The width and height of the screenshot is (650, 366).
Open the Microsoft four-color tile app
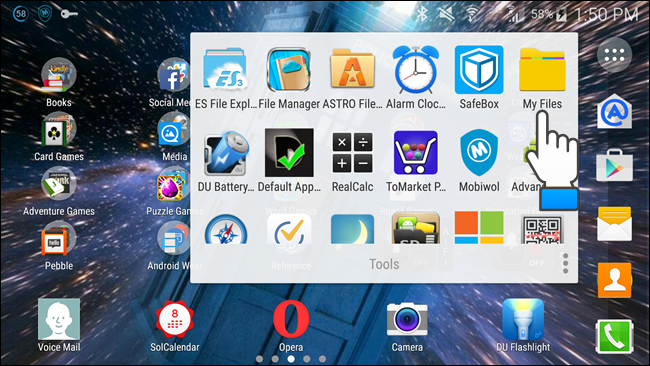coord(479,228)
